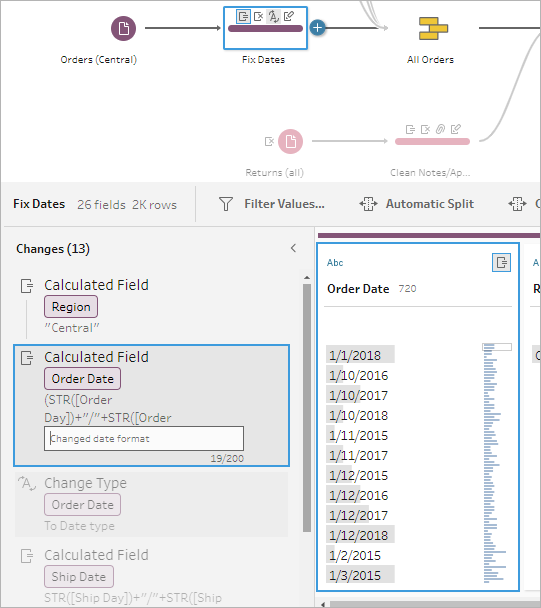
Task: Click the edit pencil icon on Clean Notes step
Action: pyautogui.click(x=456, y=129)
